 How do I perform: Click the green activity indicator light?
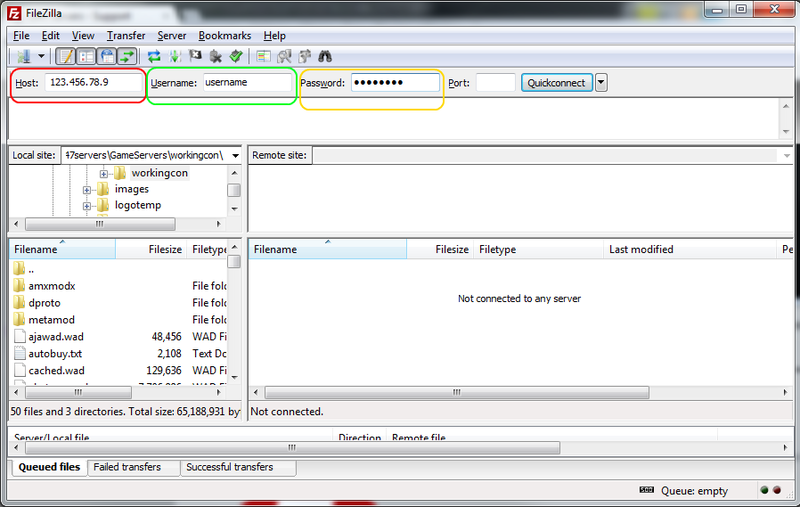click(764, 490)
